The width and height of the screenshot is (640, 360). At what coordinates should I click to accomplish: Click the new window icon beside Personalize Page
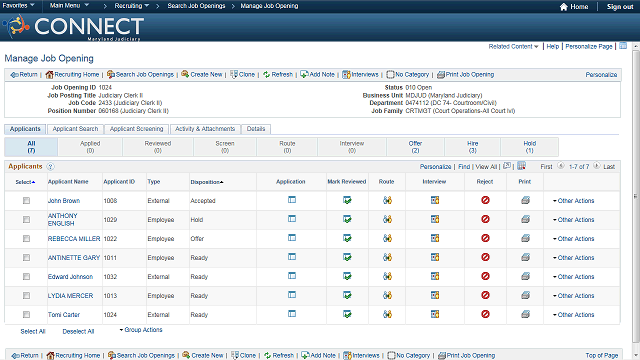[623, 46]
